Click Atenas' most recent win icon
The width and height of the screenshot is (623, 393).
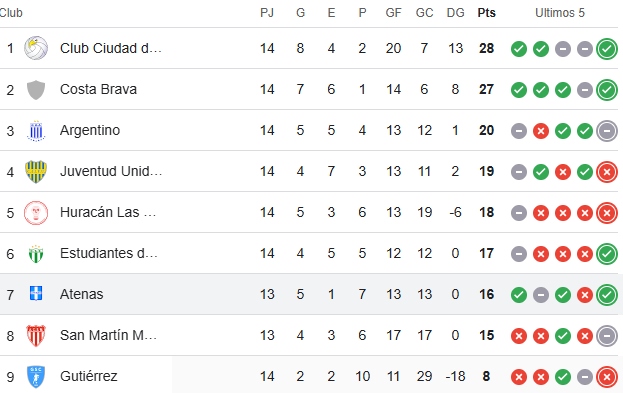607,294
